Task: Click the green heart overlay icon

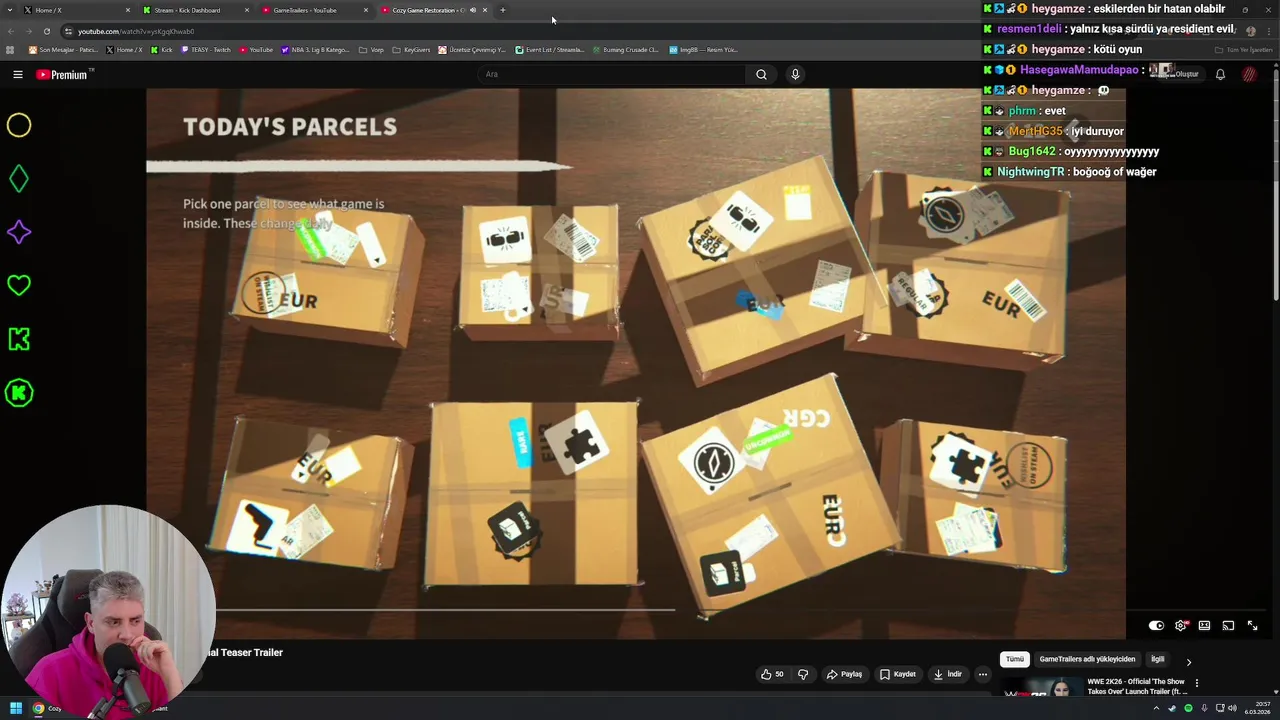Action: 19,286
